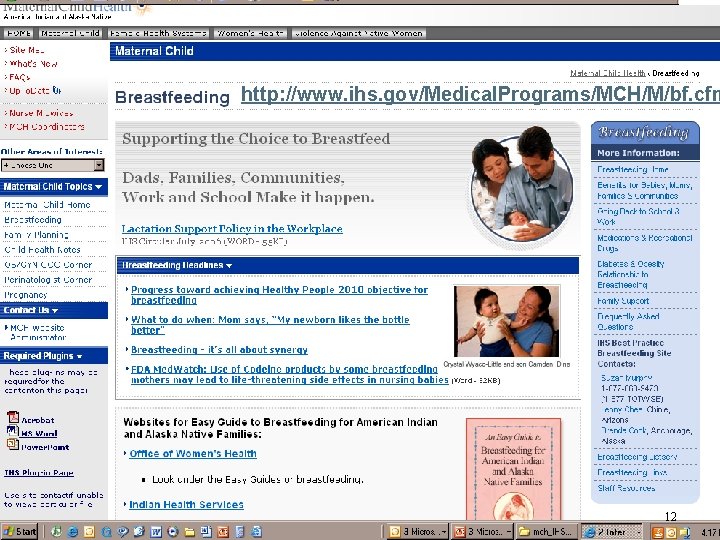This screenshot has height=540, width=720.
Task: Open Benefits for Babies, Moms, Families link
Action: (x=645, y=191)
